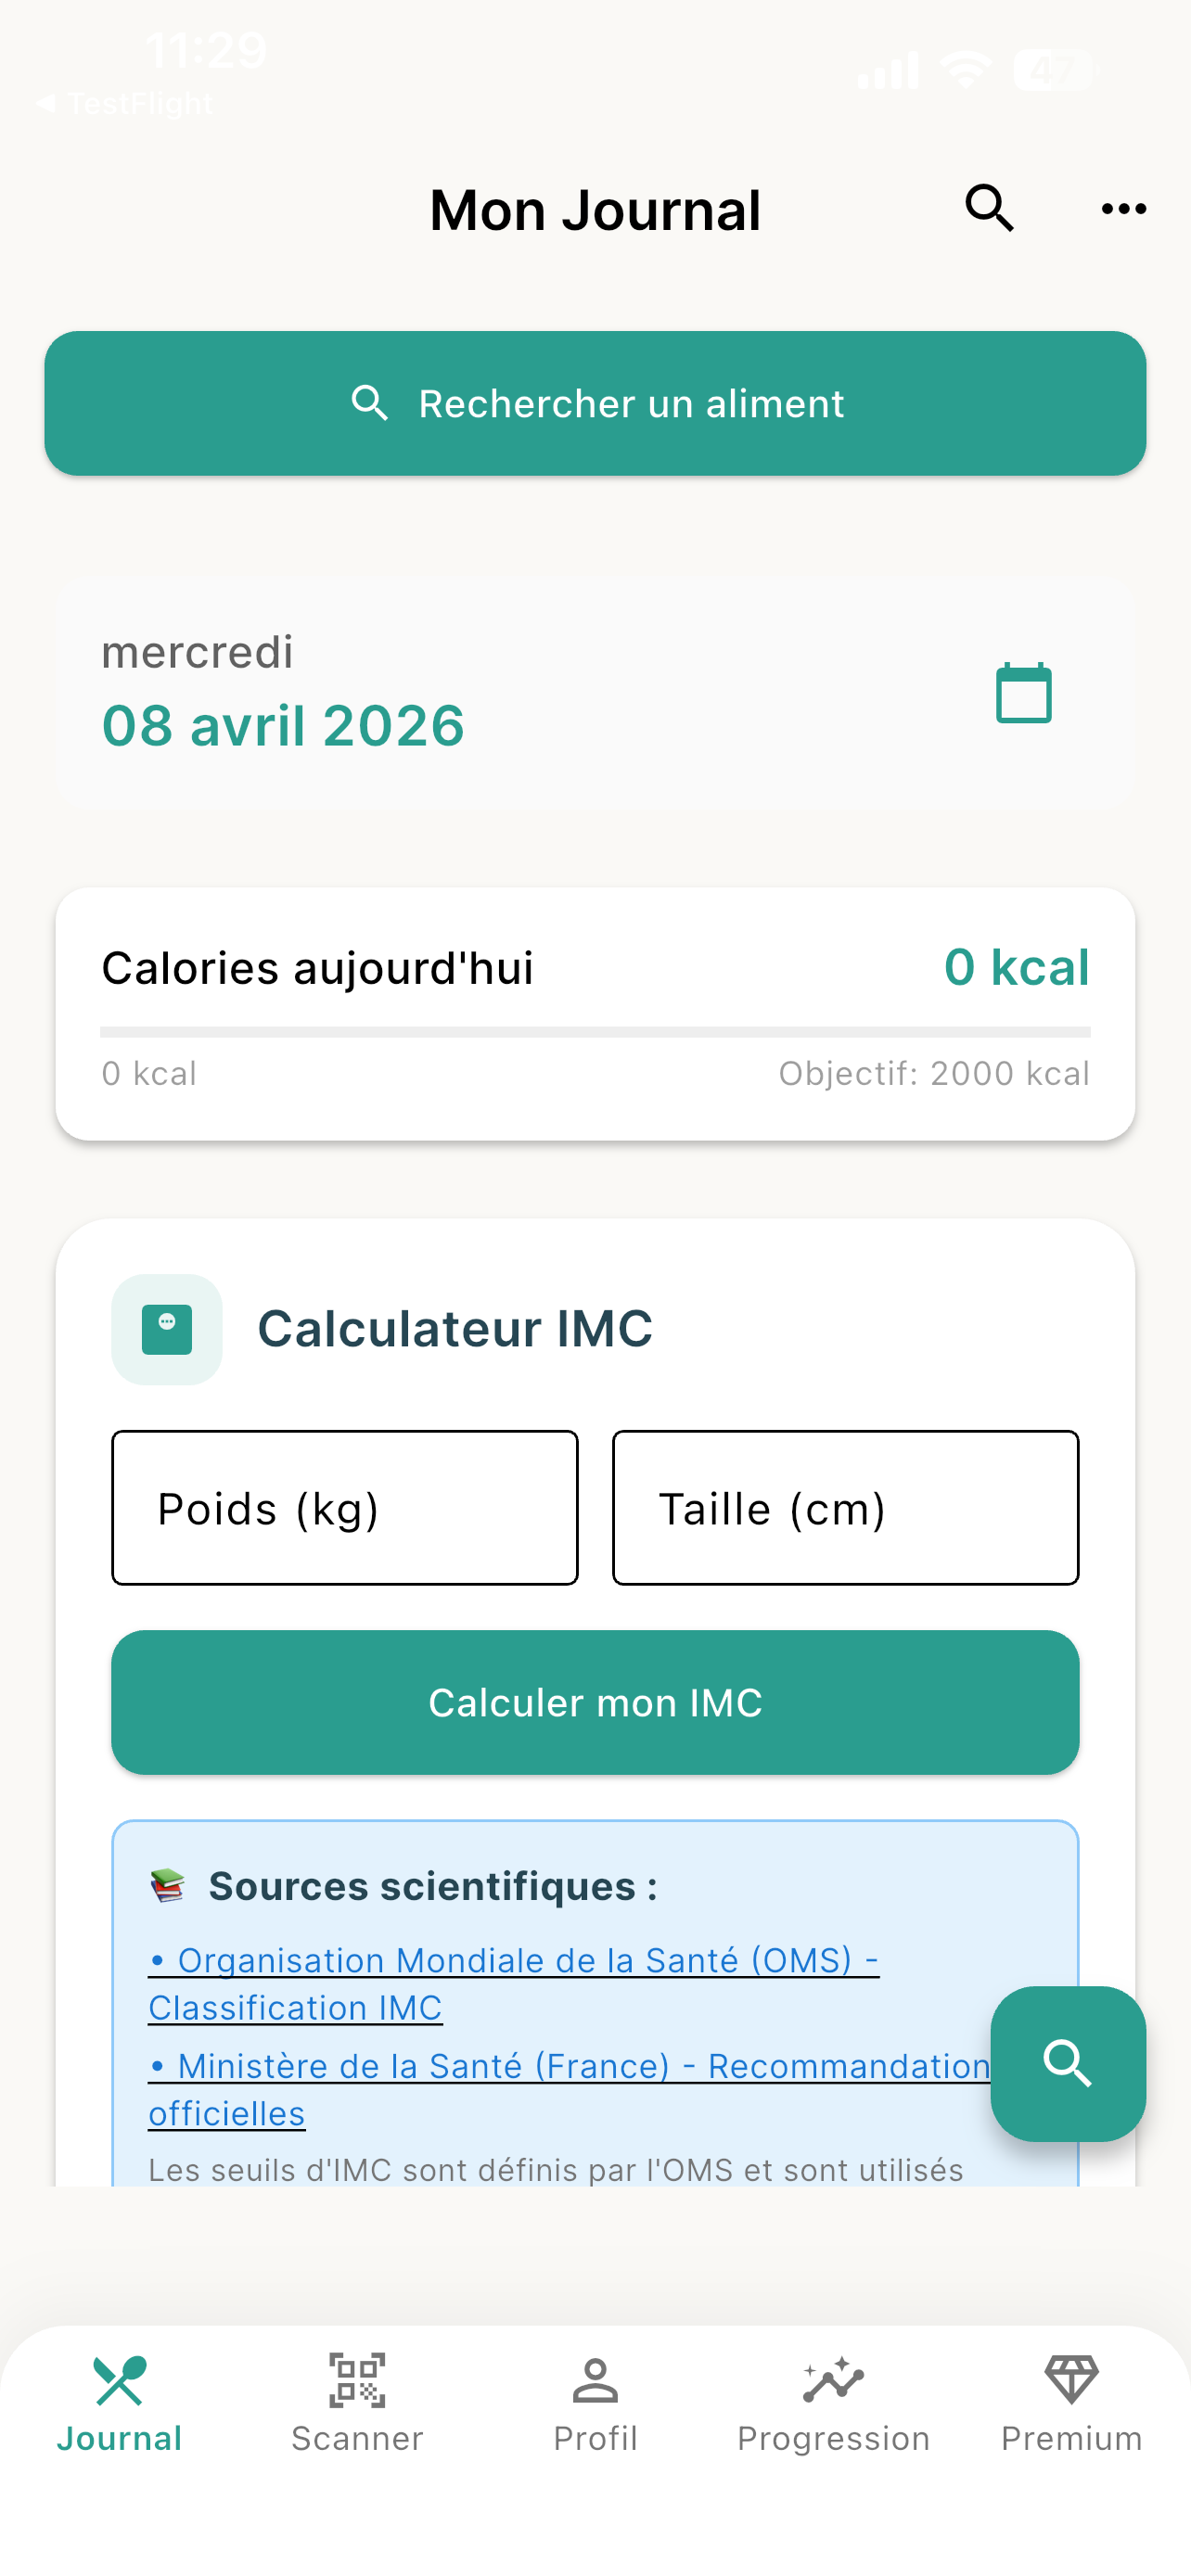Select the Journal tab
The height and width of the screenshot is (2576, 1191).
(x=119, y=2402)
